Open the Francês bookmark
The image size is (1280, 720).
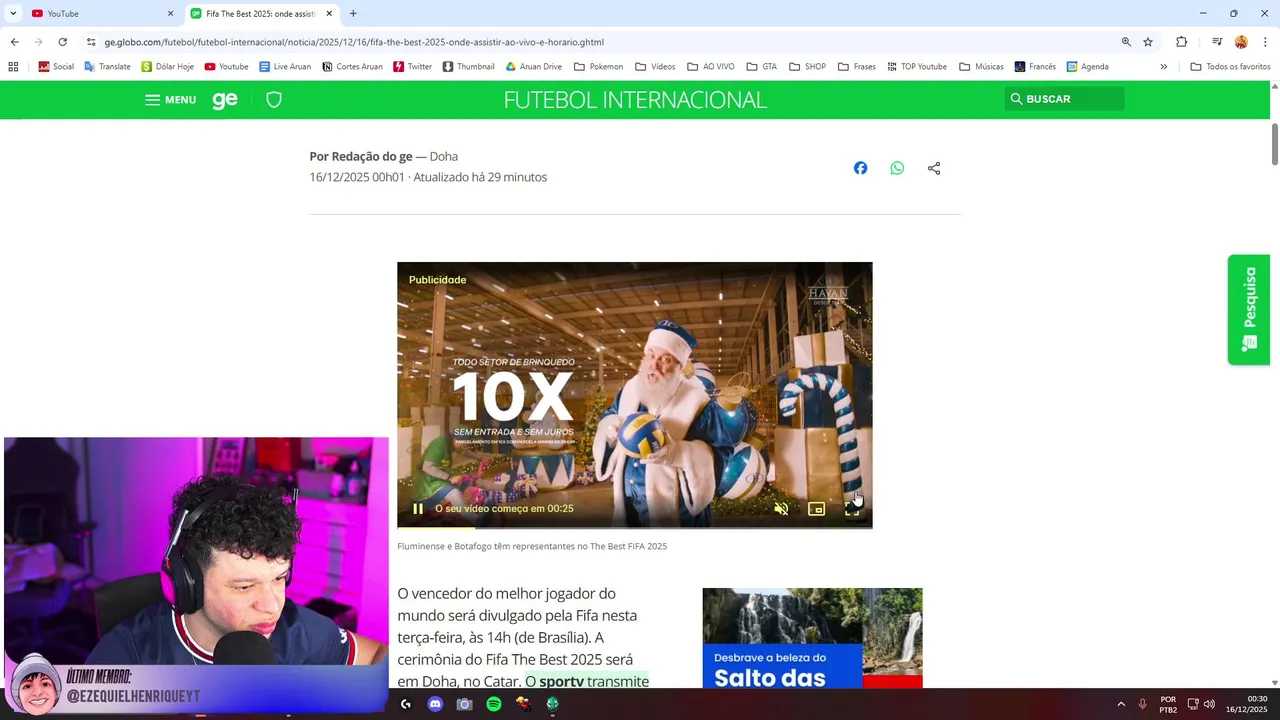(1035, 67)
